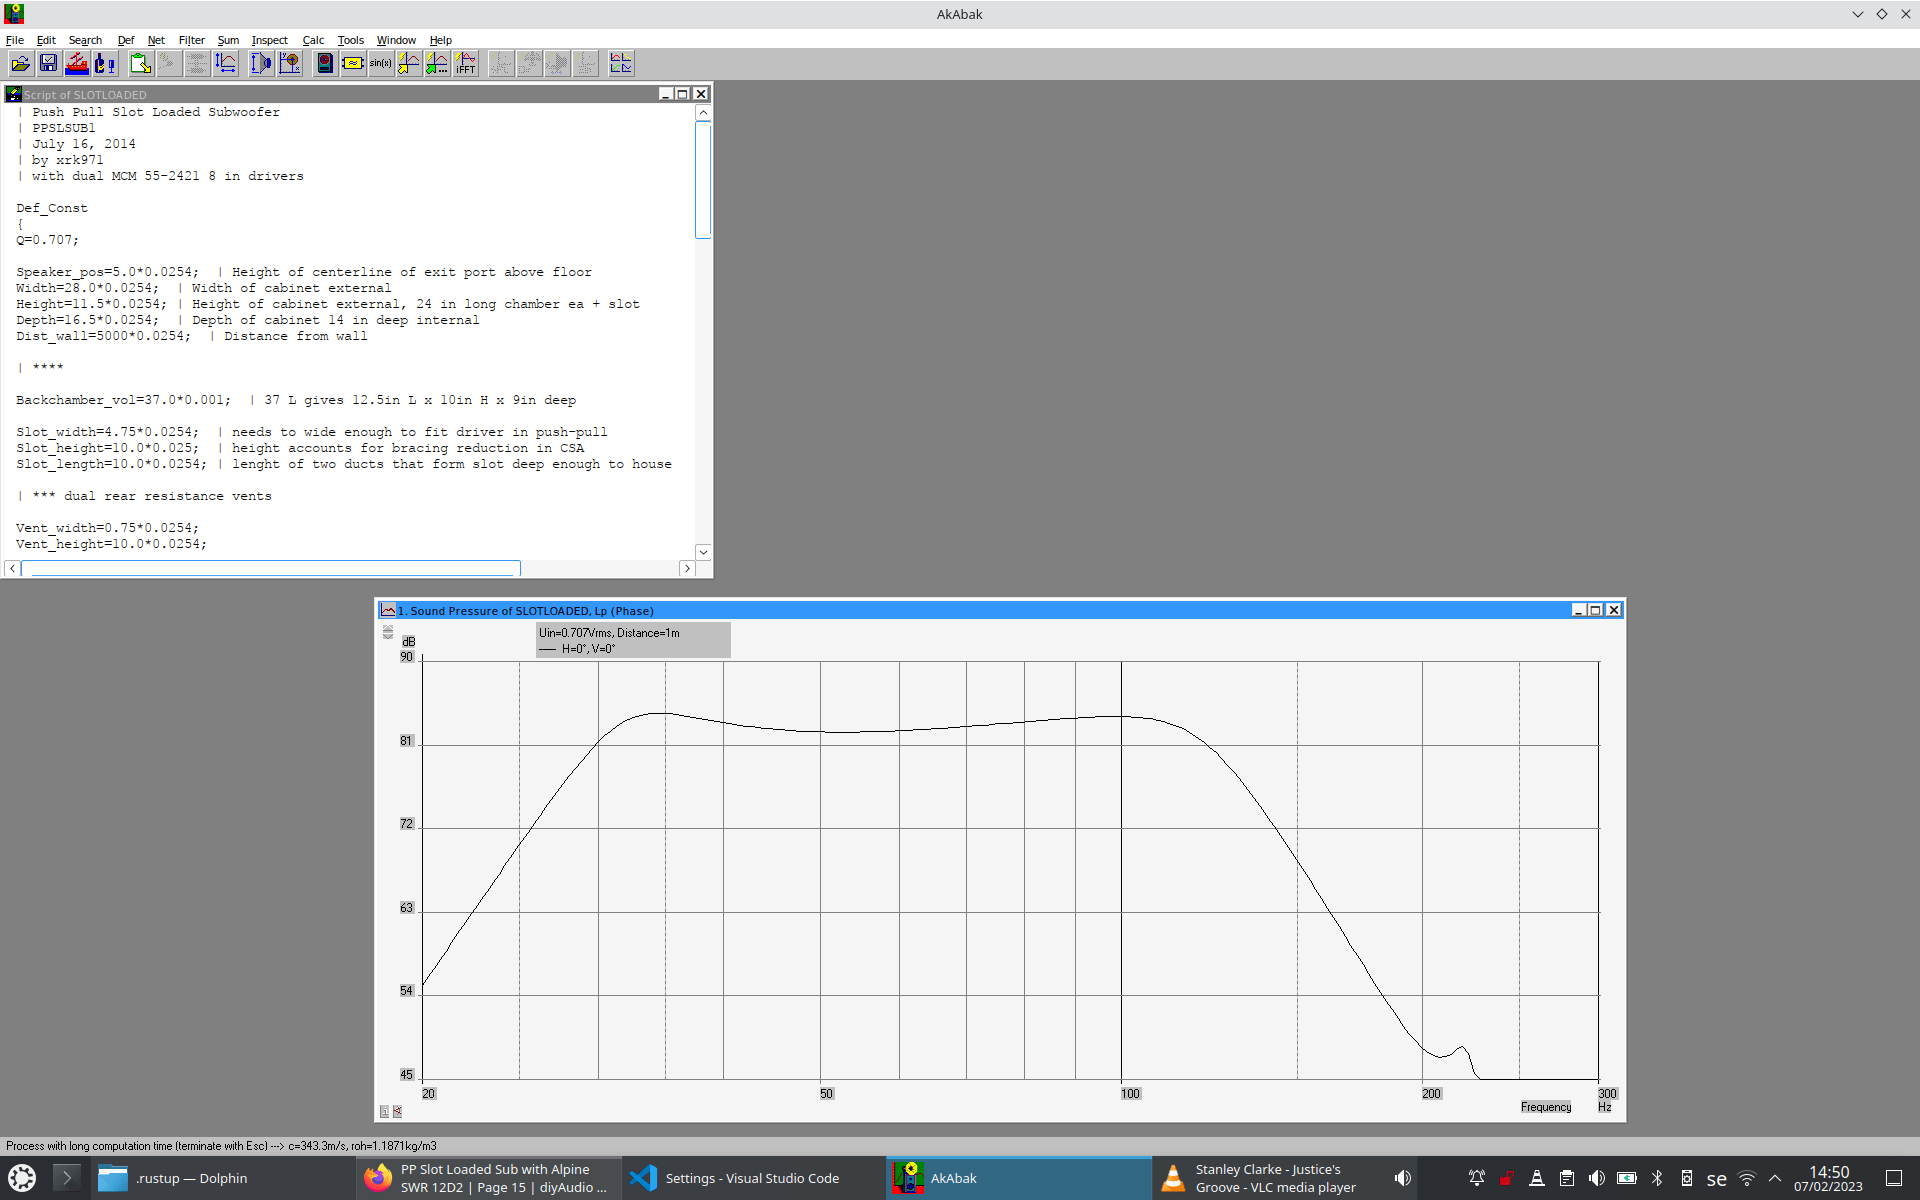The width and height of the screenshot is (1920, 1200).
Task: Open the VLC media player taskbar item
Action: click(x=1270, y=1178)
